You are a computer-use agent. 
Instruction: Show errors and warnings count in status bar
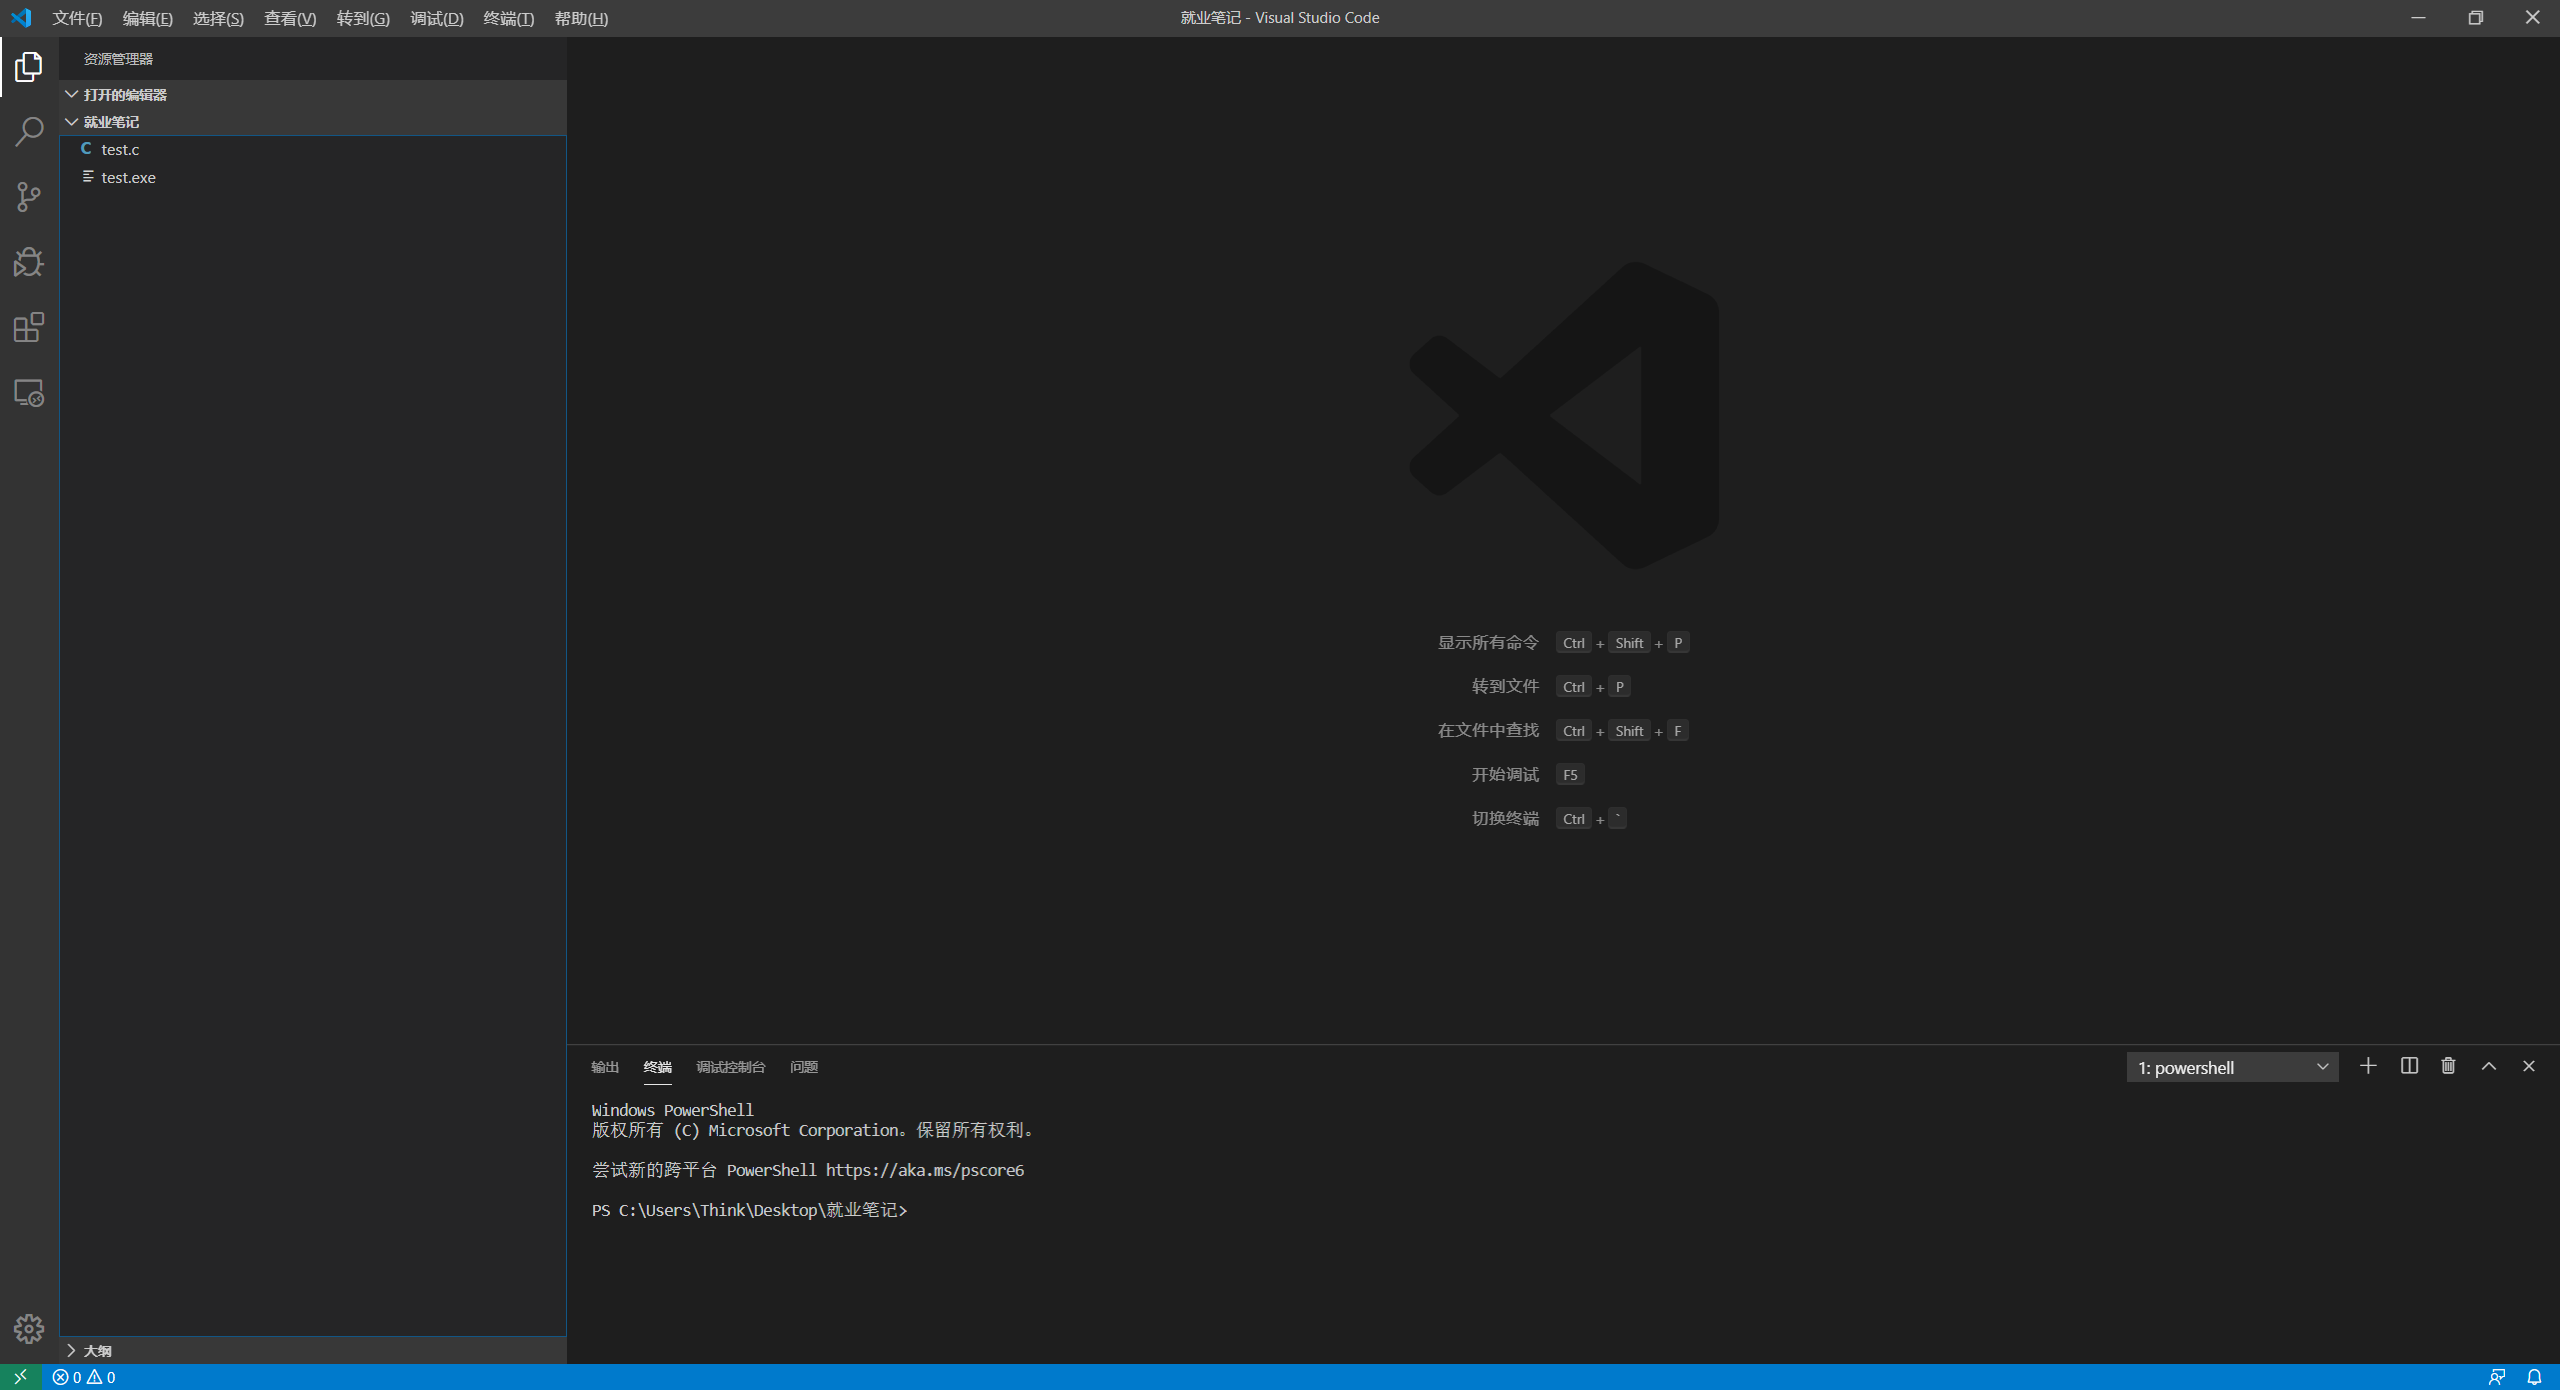pos(84,1377)
